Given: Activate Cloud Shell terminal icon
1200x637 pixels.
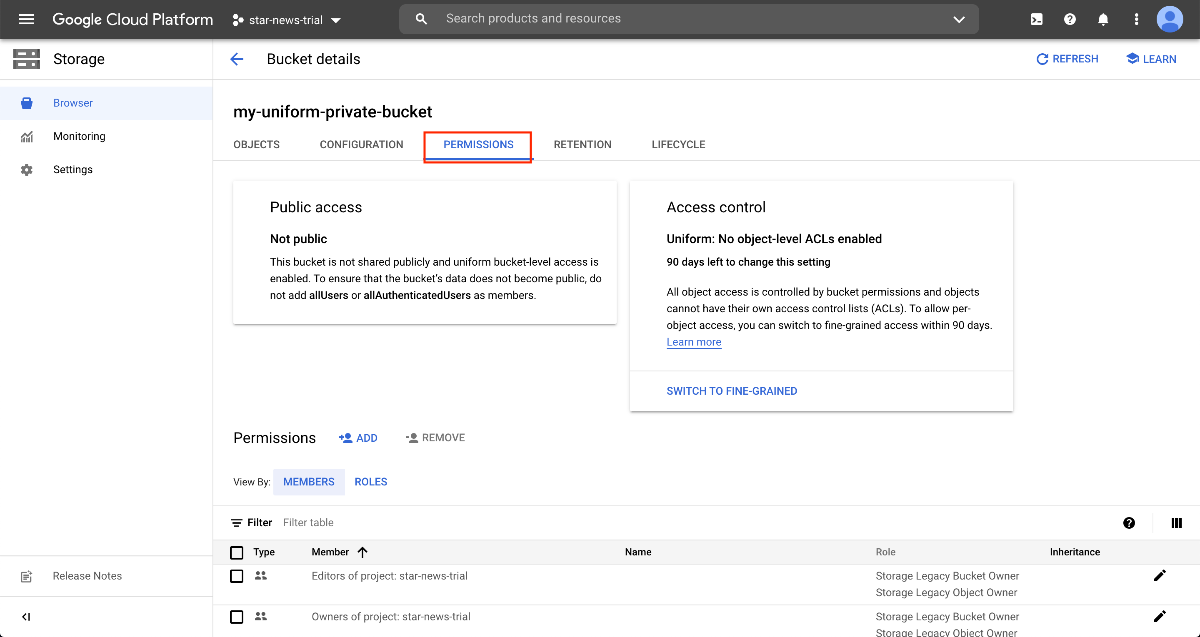Looking at the screenshot, I should tap(1037, 19).
